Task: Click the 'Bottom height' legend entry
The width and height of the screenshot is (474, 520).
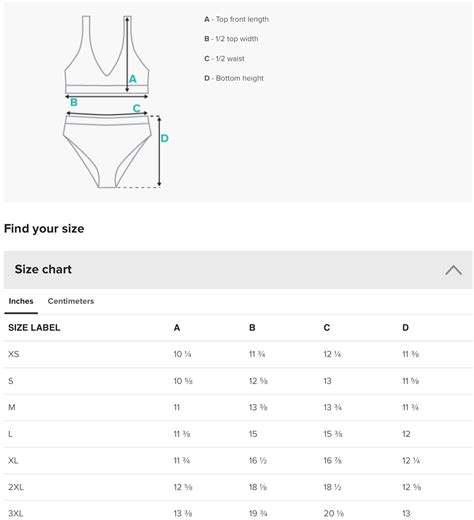Action: pyautogui.click(x=234, y=78)
